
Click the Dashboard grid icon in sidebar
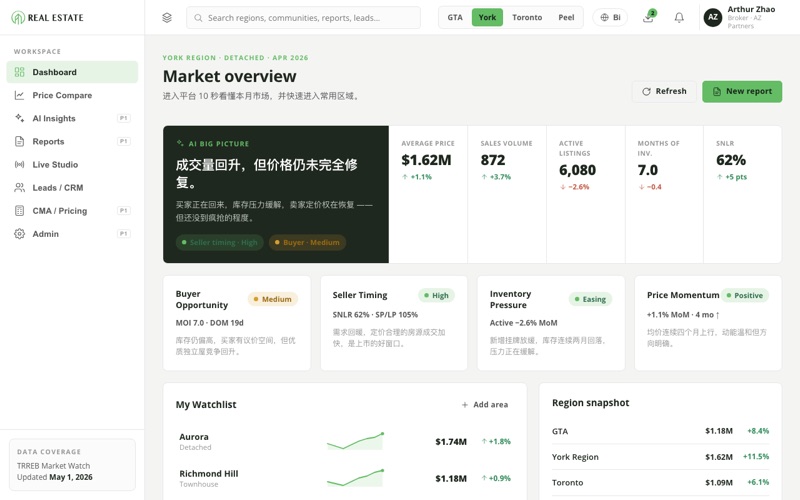[x=19, y=72]
